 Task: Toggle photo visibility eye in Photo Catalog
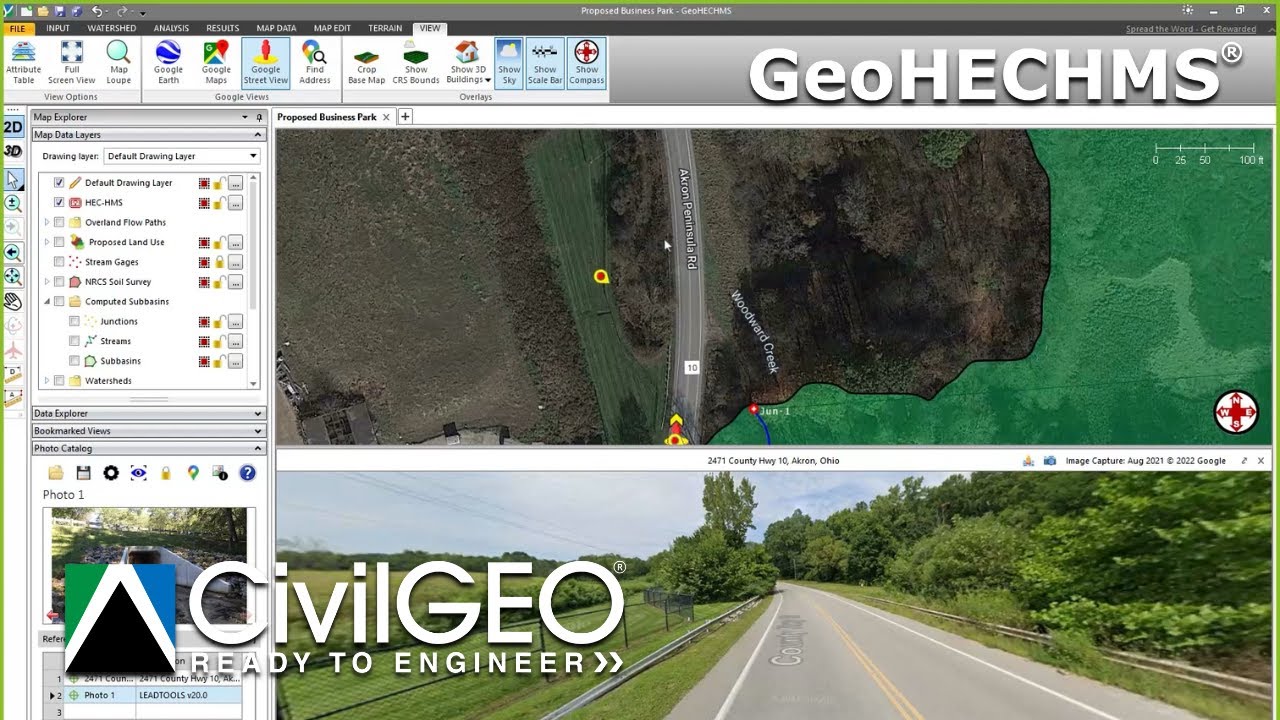coord(138,473)
